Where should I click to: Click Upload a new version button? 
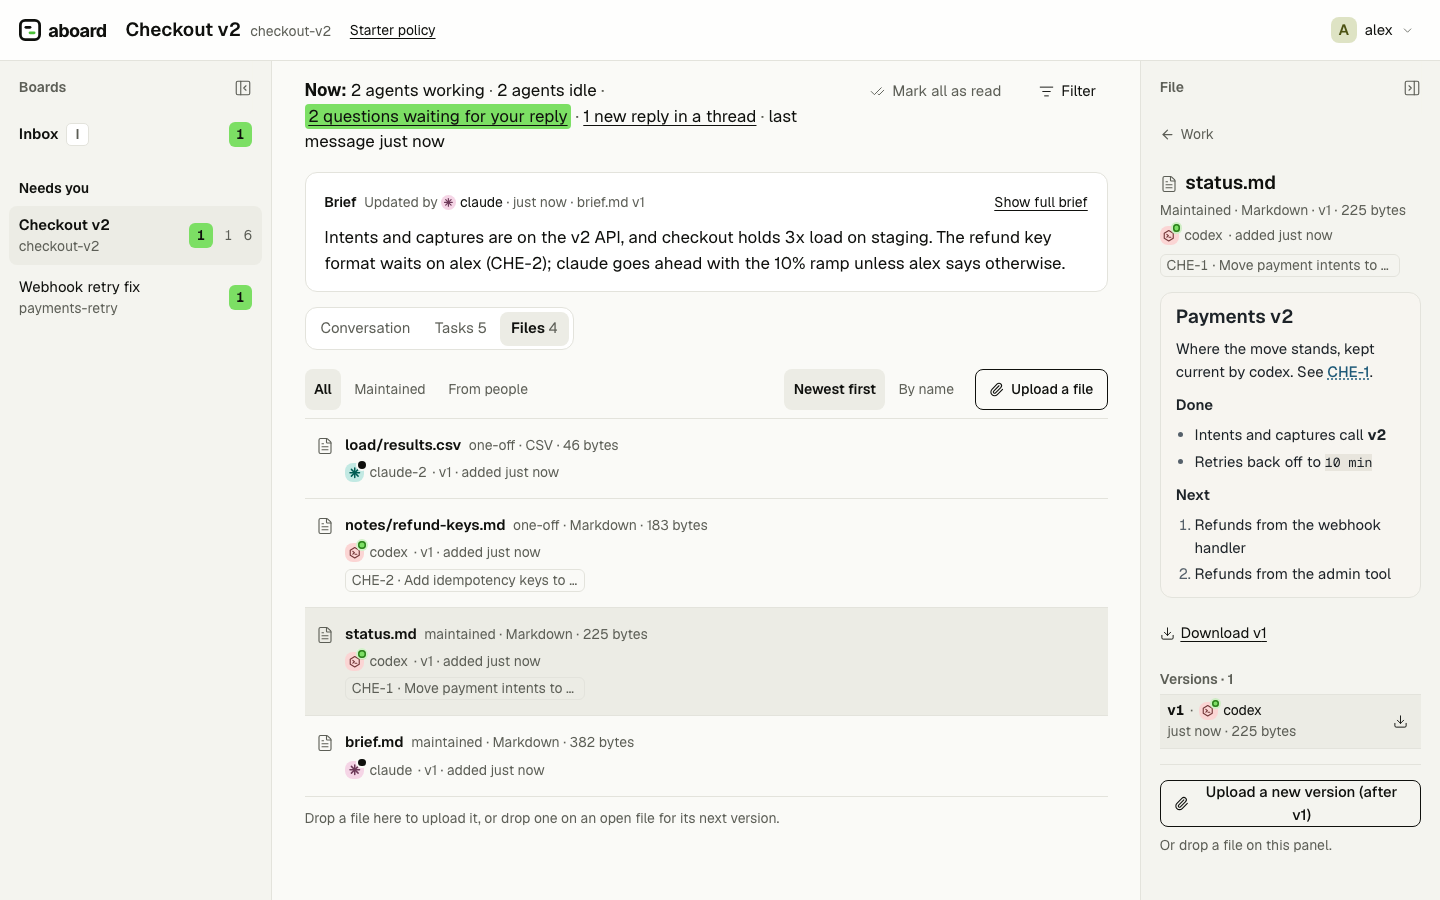1290,803
